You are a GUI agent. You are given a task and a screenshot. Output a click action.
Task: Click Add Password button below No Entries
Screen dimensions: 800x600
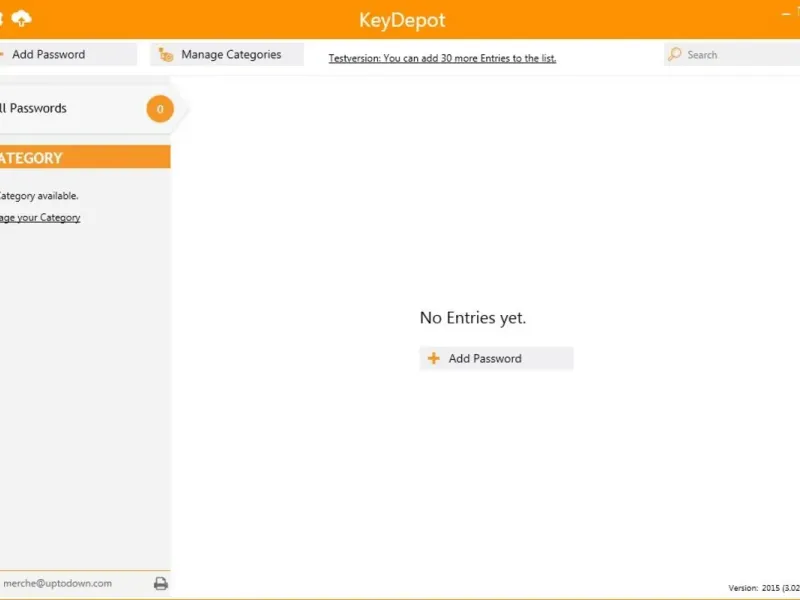tap(496, 358)
